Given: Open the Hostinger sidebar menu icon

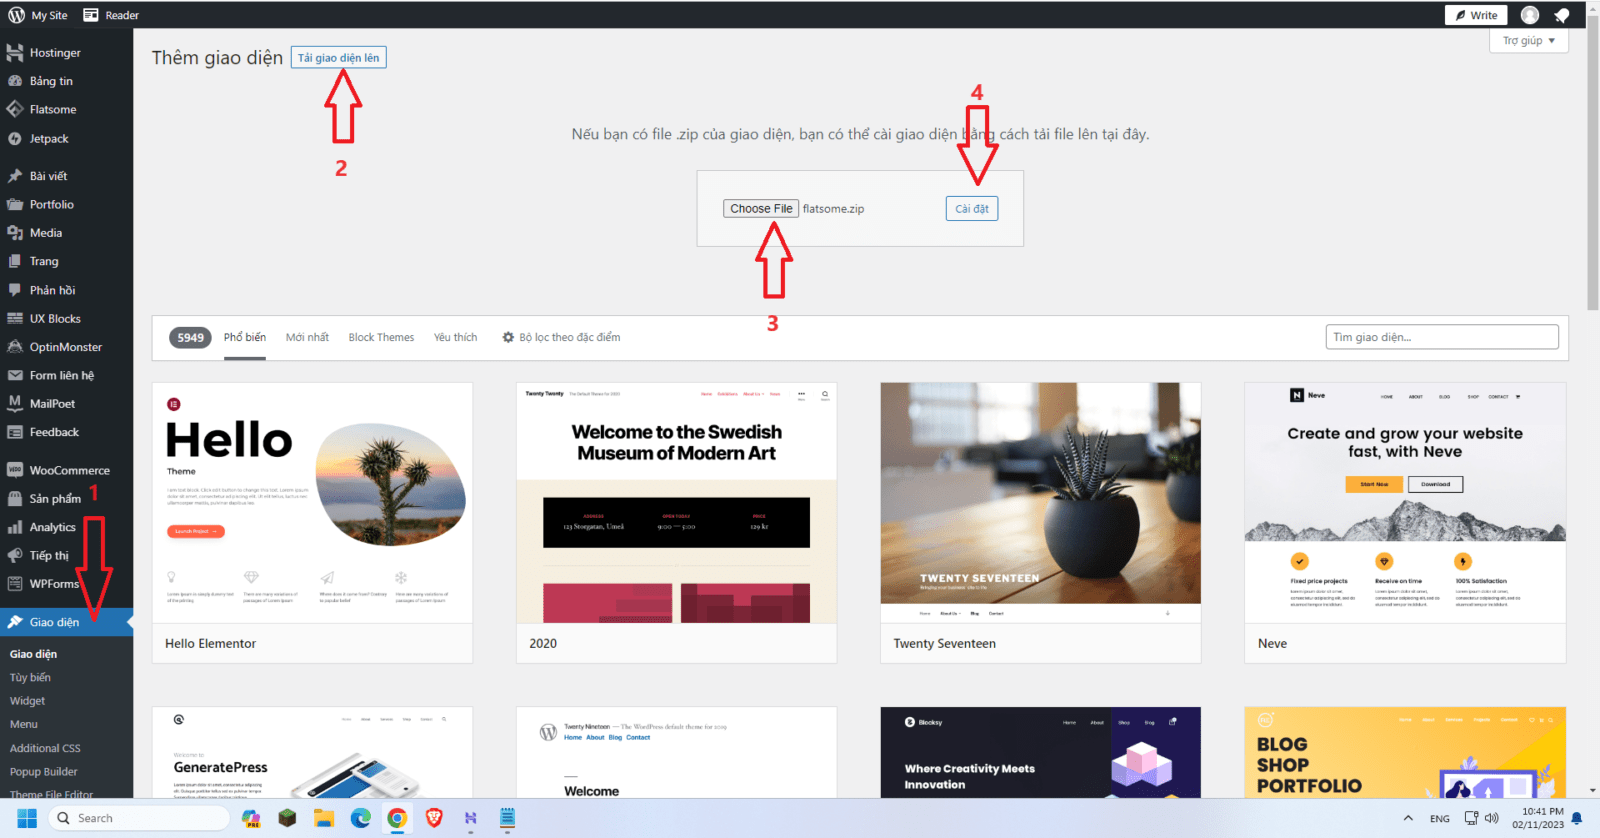Looking at the screenshot, I should (x=15, y=53).
